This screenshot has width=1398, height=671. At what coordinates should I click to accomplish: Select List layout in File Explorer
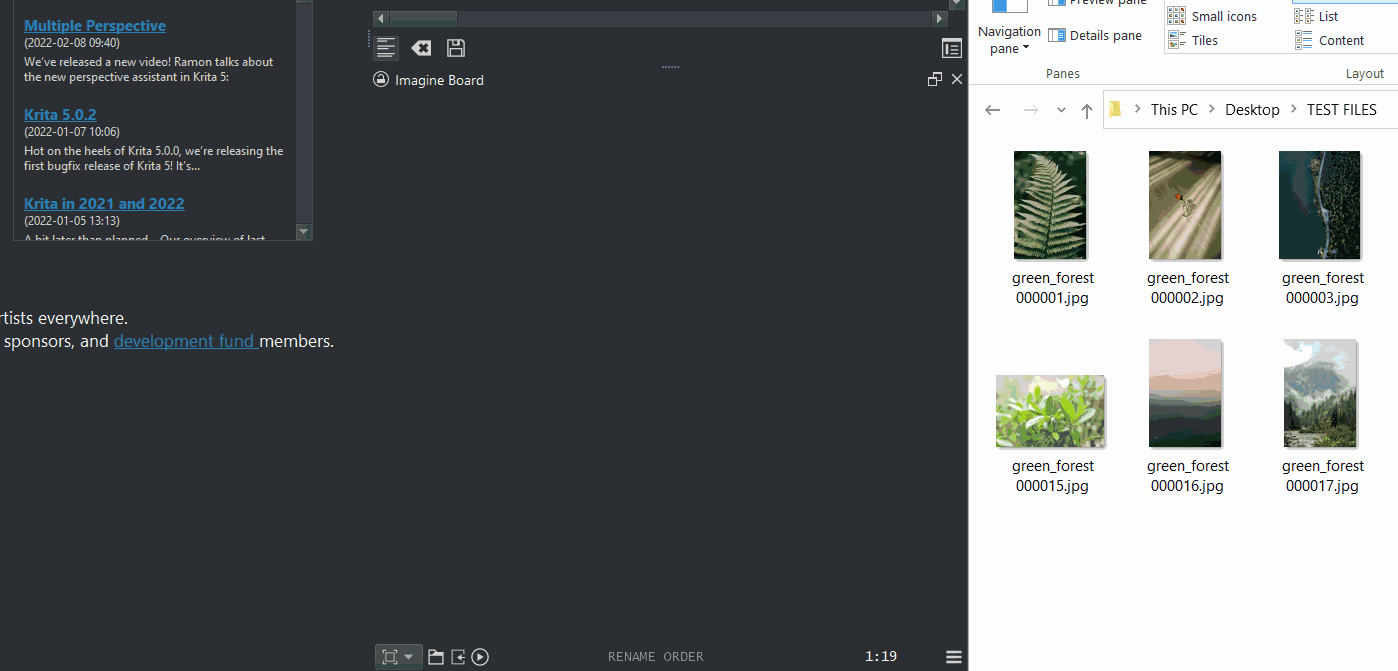(1317, 16)
